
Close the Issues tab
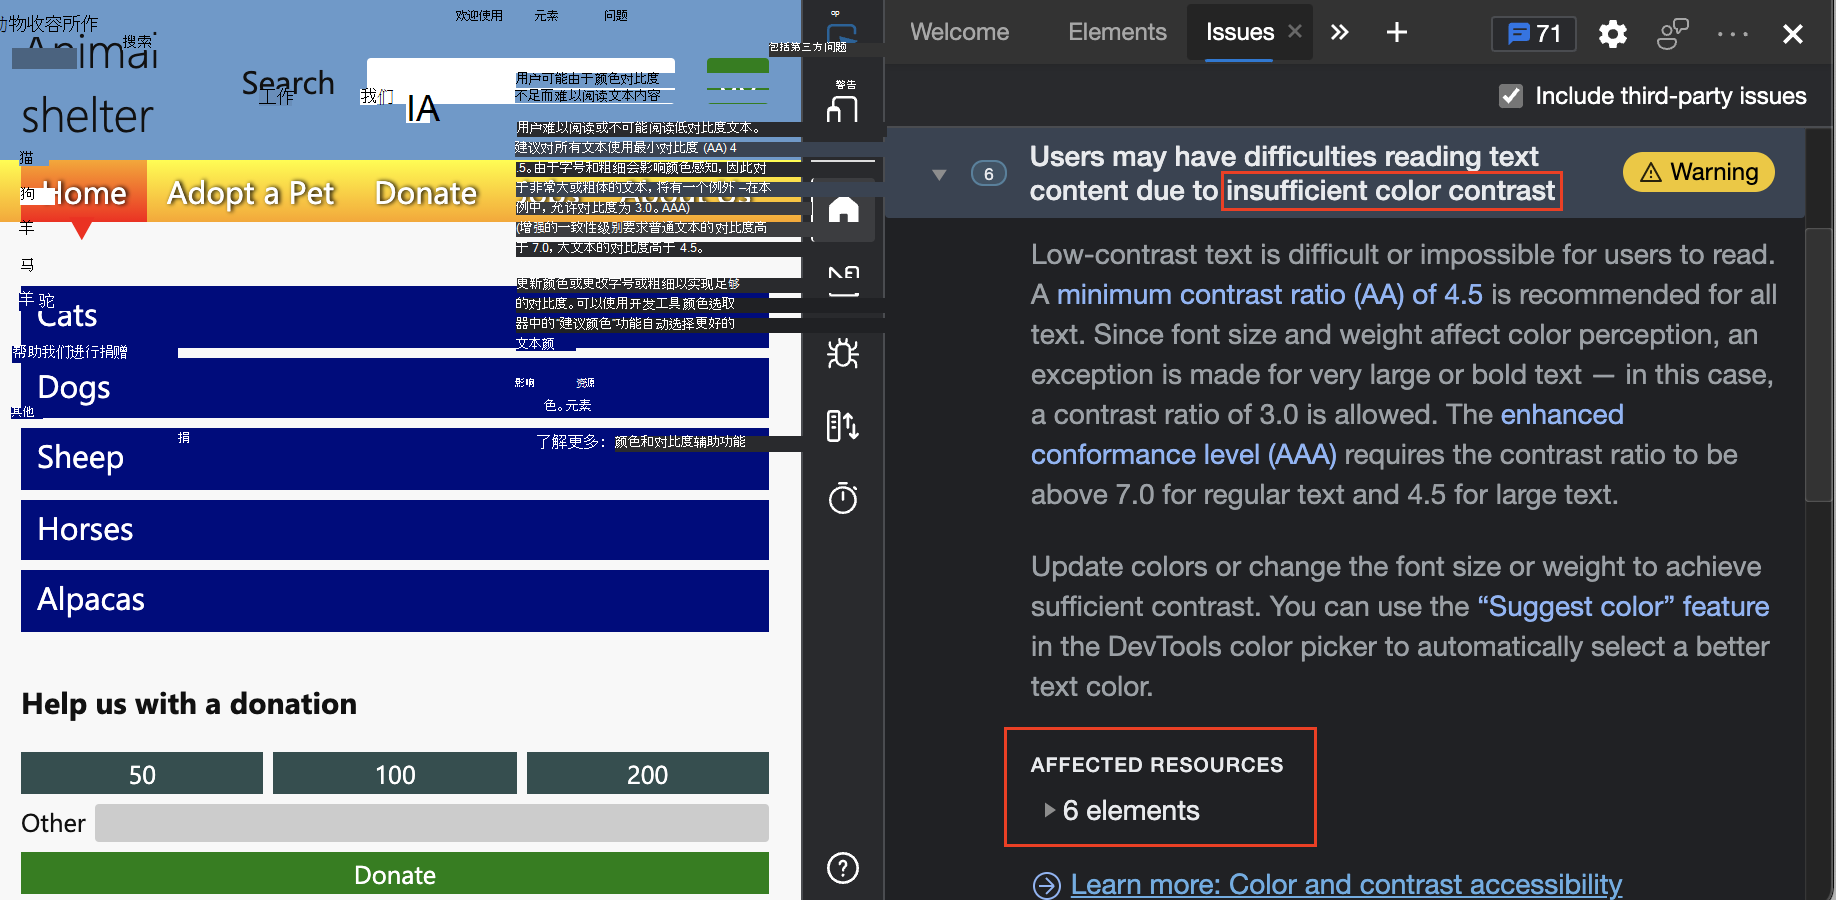point(1295,31)
